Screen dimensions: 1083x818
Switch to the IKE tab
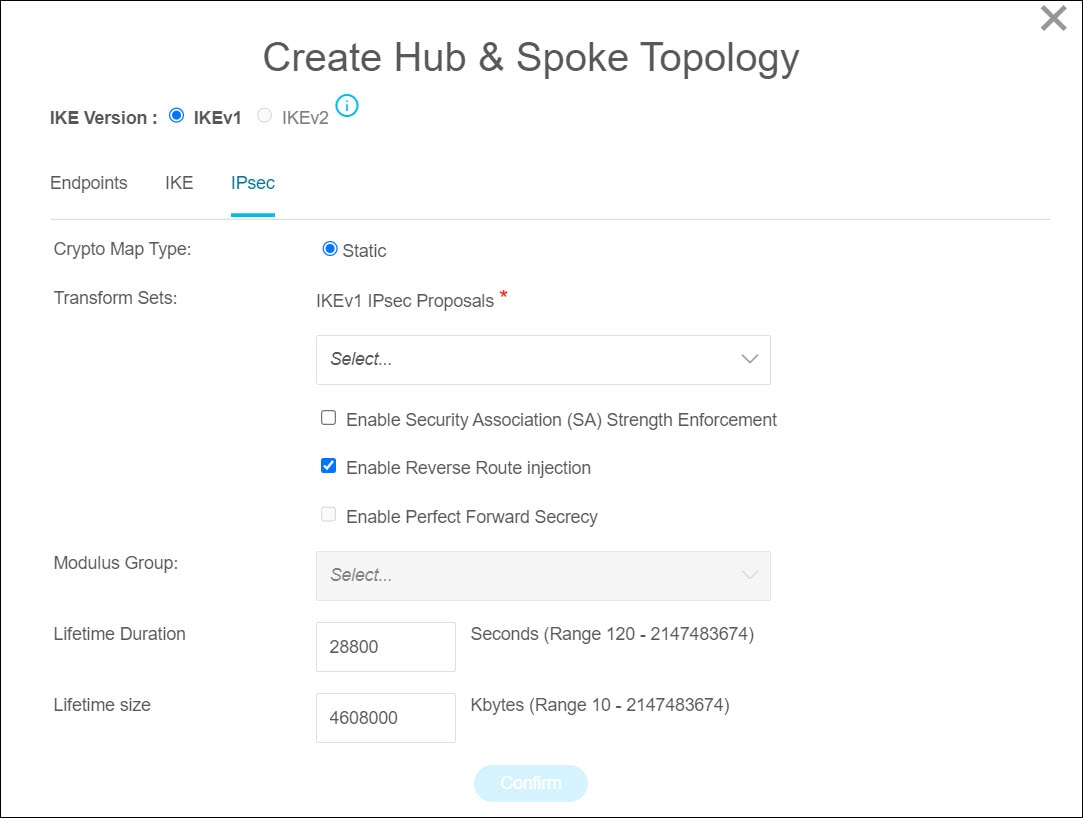(179, 183)
